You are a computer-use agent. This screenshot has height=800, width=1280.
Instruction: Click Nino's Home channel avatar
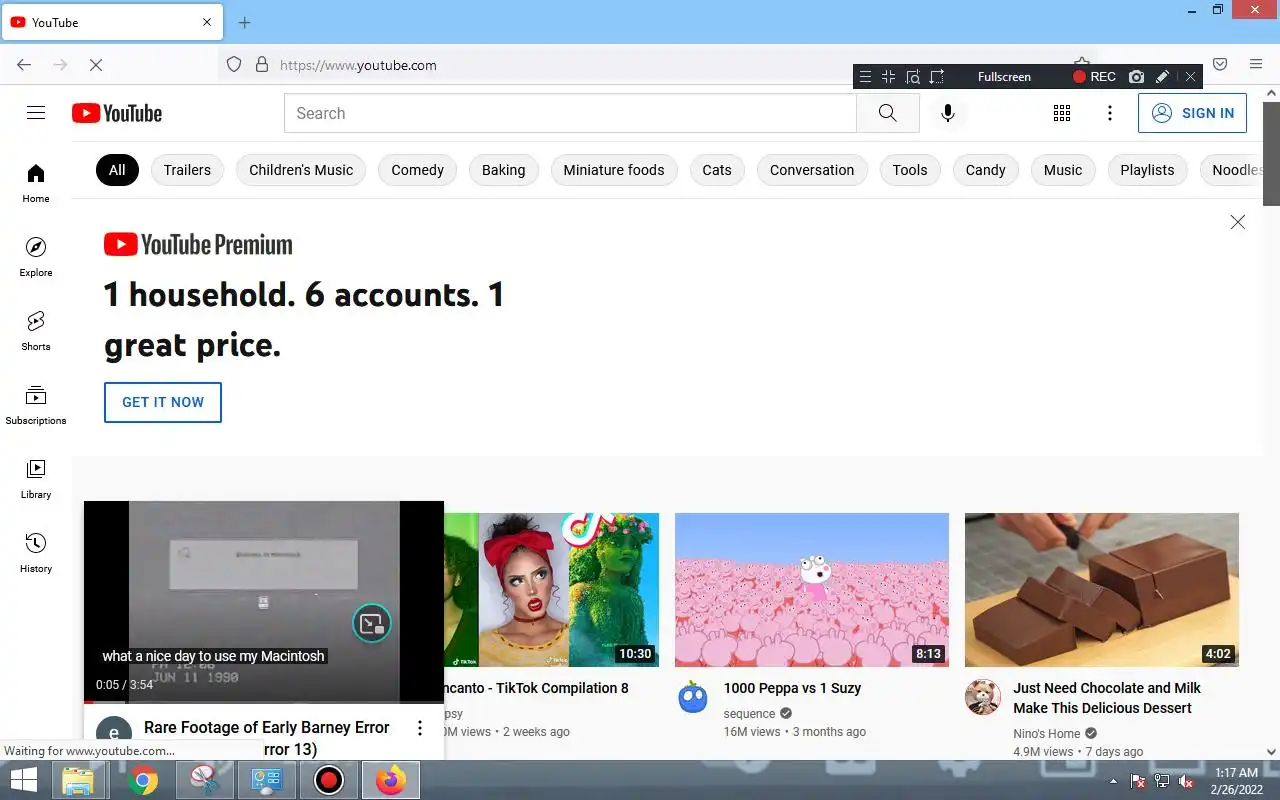pyautogui.click(x=983, y=697)
